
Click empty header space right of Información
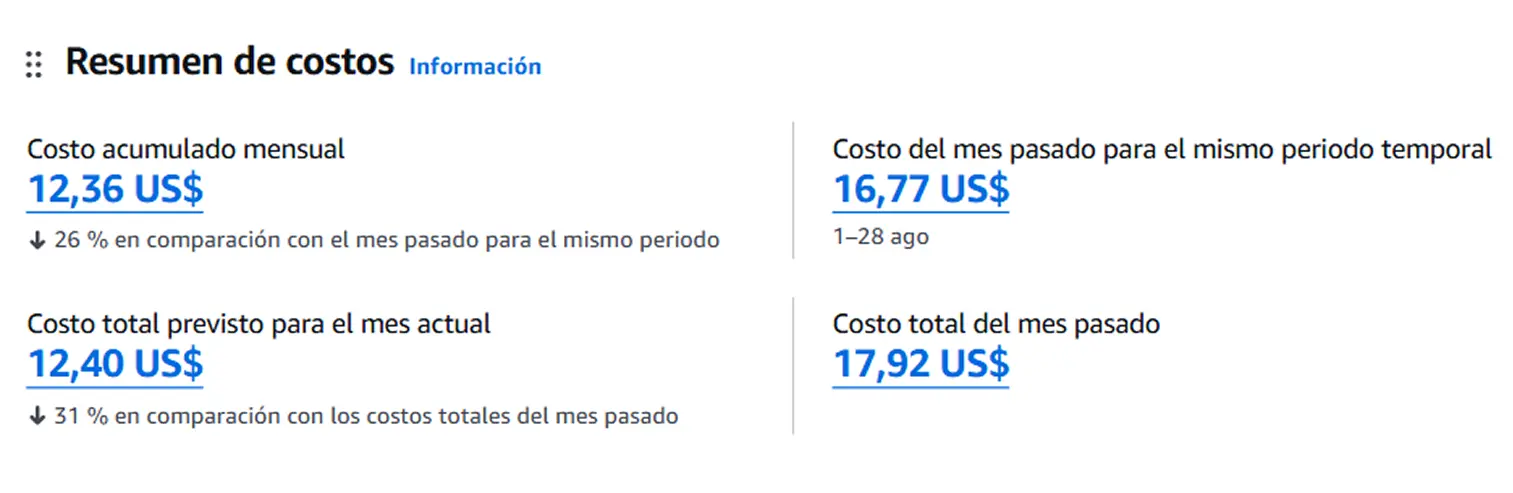click(900, 67)
